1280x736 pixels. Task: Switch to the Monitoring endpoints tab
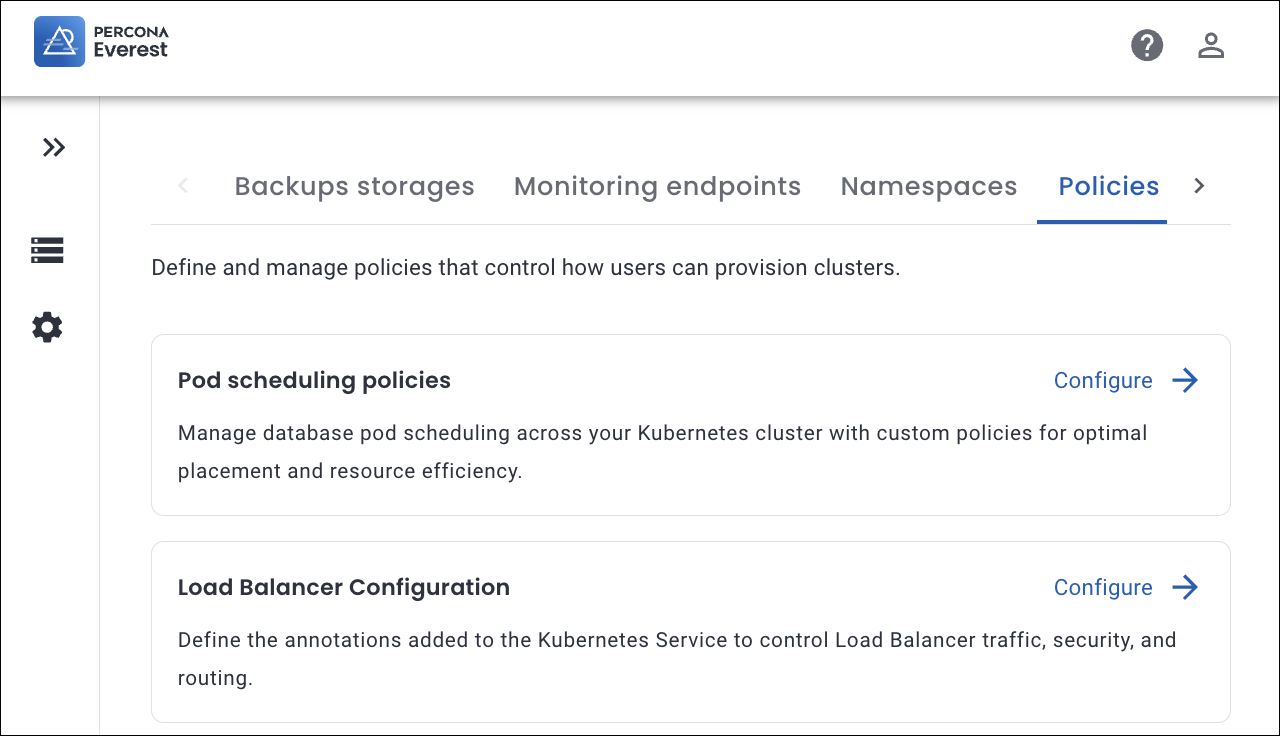click(x=657, y=186)
